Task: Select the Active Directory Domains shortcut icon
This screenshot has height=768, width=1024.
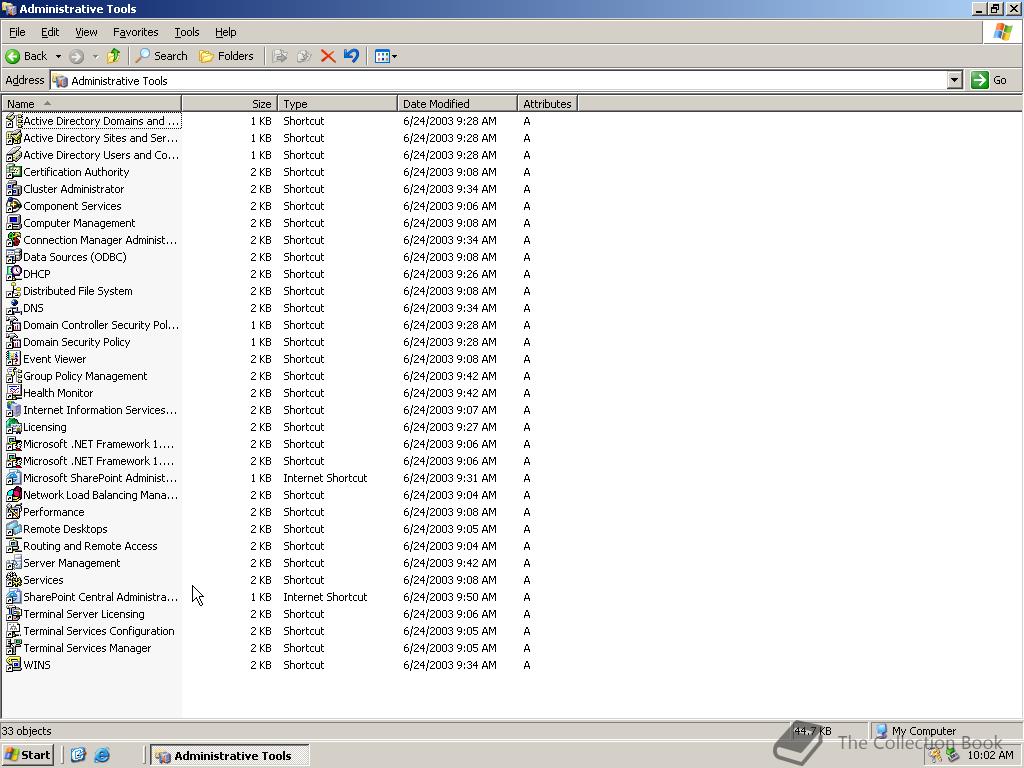Action: 14,121
